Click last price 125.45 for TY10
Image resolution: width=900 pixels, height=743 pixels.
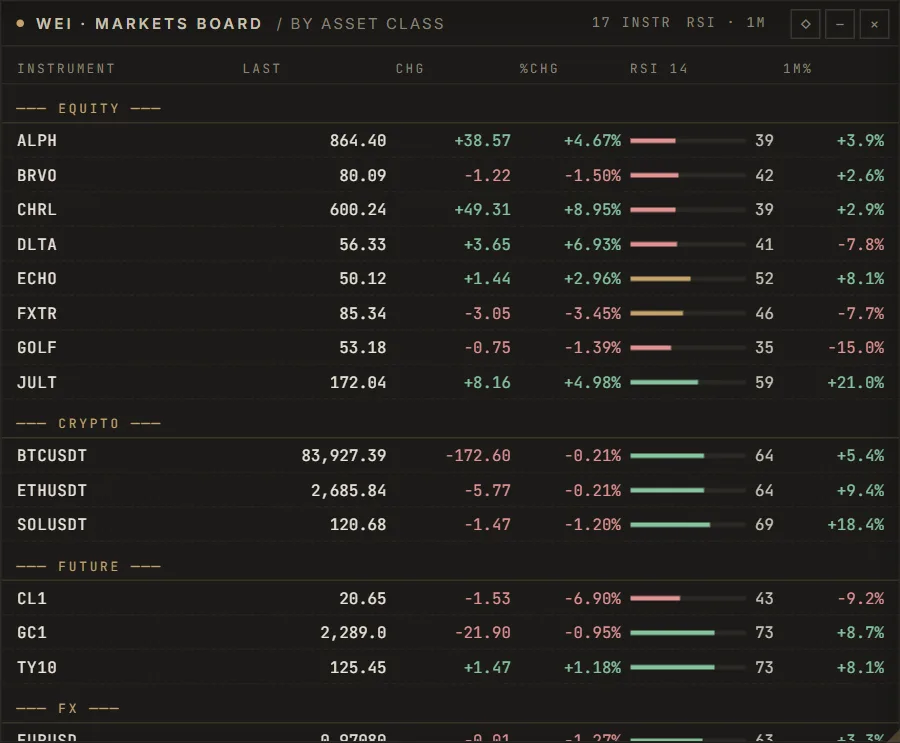coord(358,668)
